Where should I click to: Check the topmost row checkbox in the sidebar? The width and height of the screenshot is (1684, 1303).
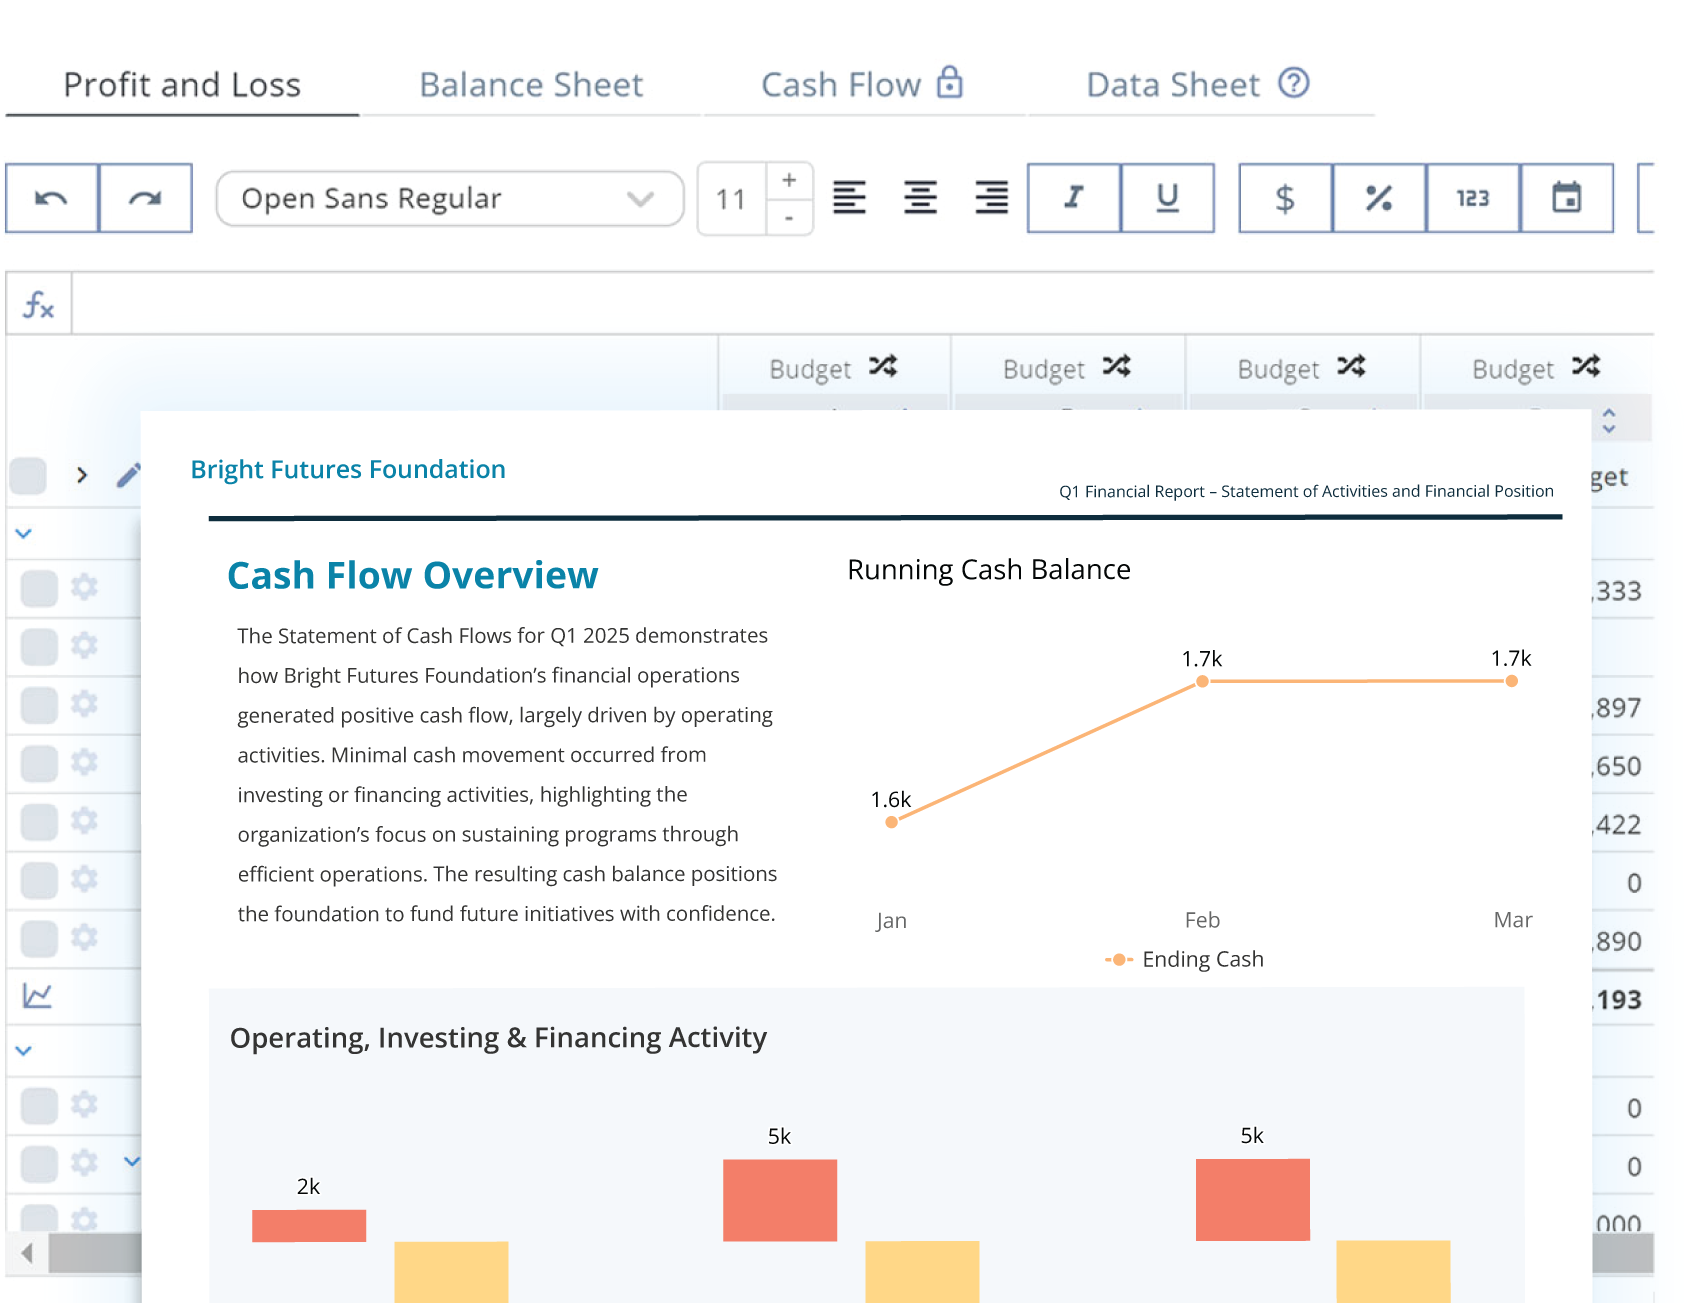click(27, 476)
